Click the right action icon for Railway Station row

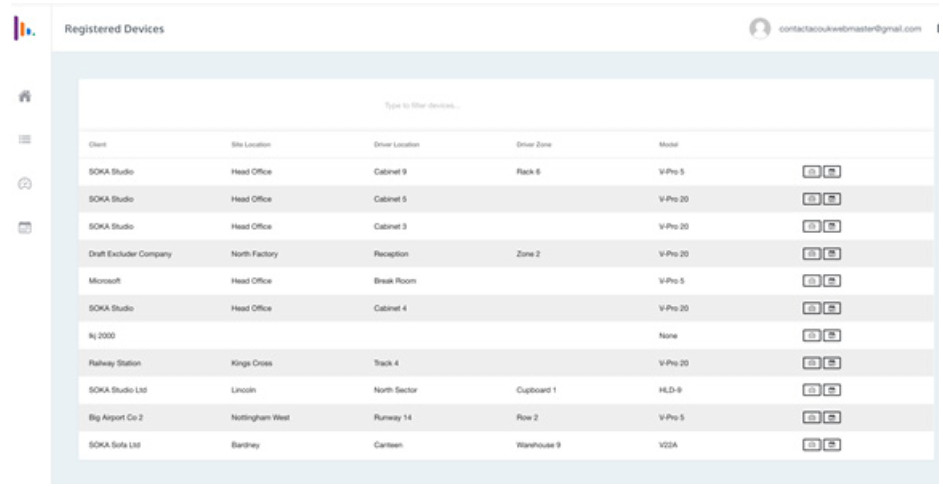click(831, 363)
